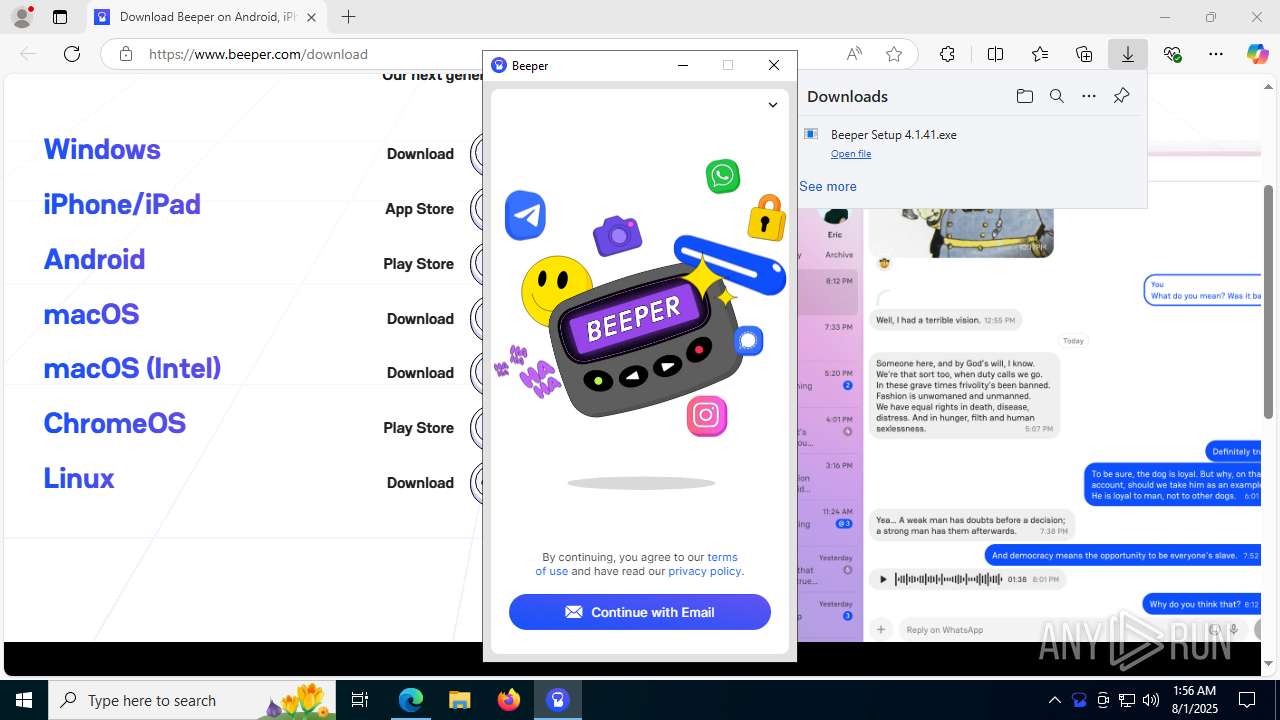This screenshot has width=1280, height=720.
Task: Search downloads with magnifier icon
Action: [1056, 96]
